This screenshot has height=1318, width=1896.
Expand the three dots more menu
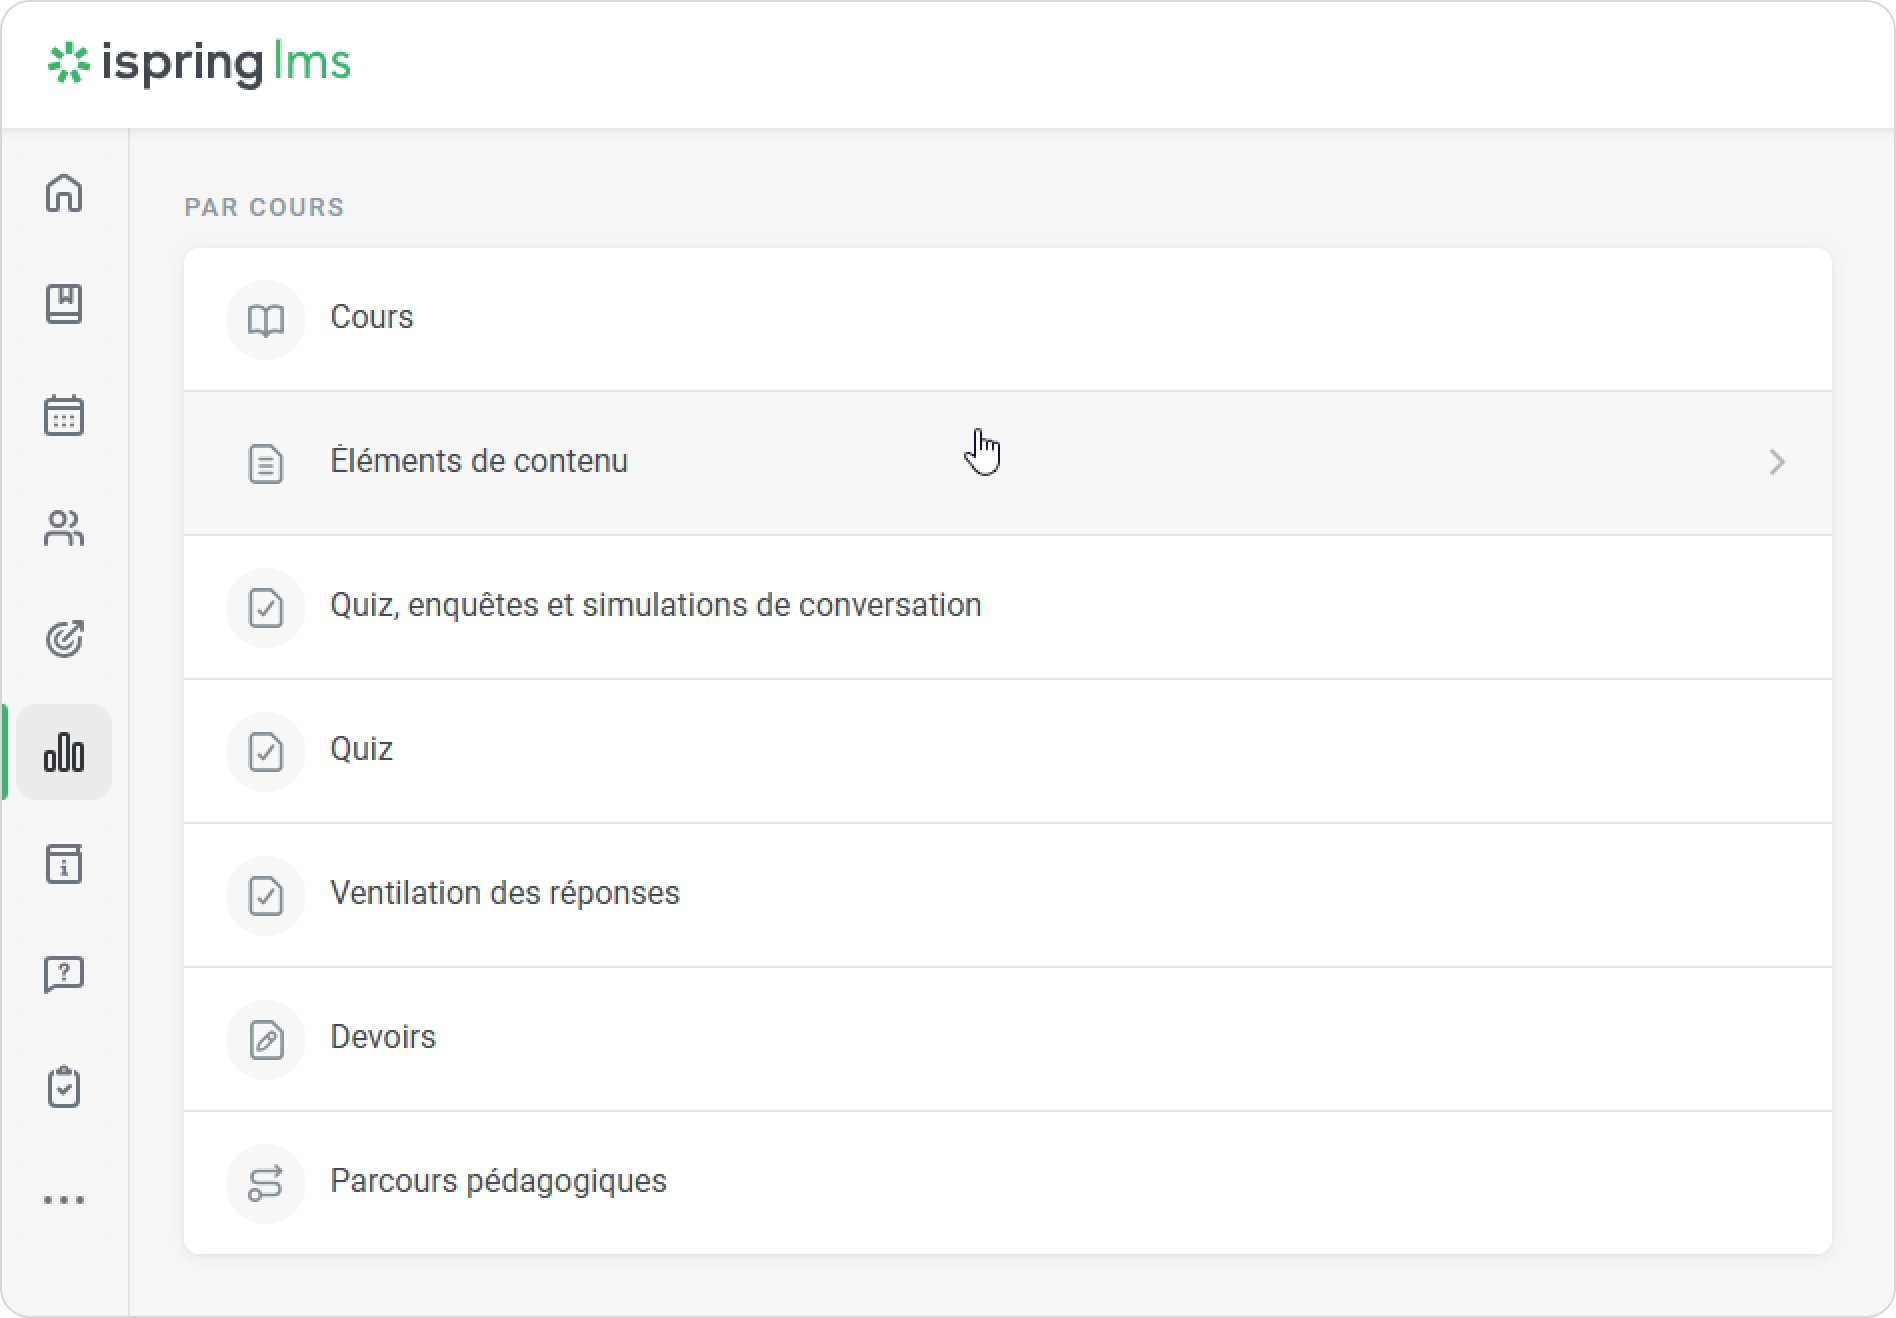click(x=64, y=1199)
